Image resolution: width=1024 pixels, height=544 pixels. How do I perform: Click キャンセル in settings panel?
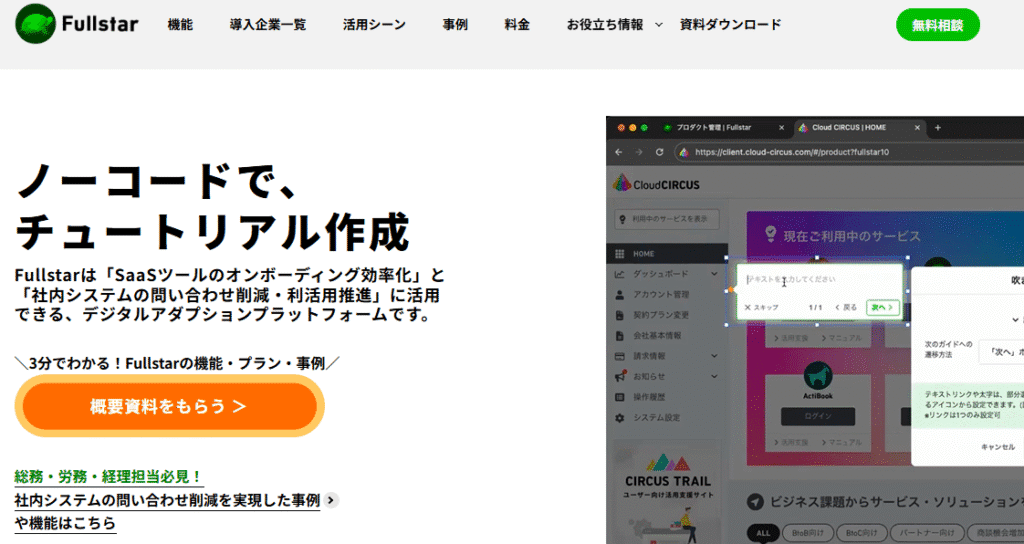click(x=998, y=447)
